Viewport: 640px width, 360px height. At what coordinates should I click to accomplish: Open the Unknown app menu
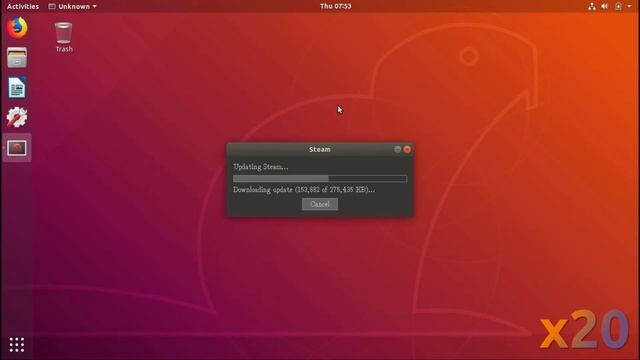[x=73, y=6]
